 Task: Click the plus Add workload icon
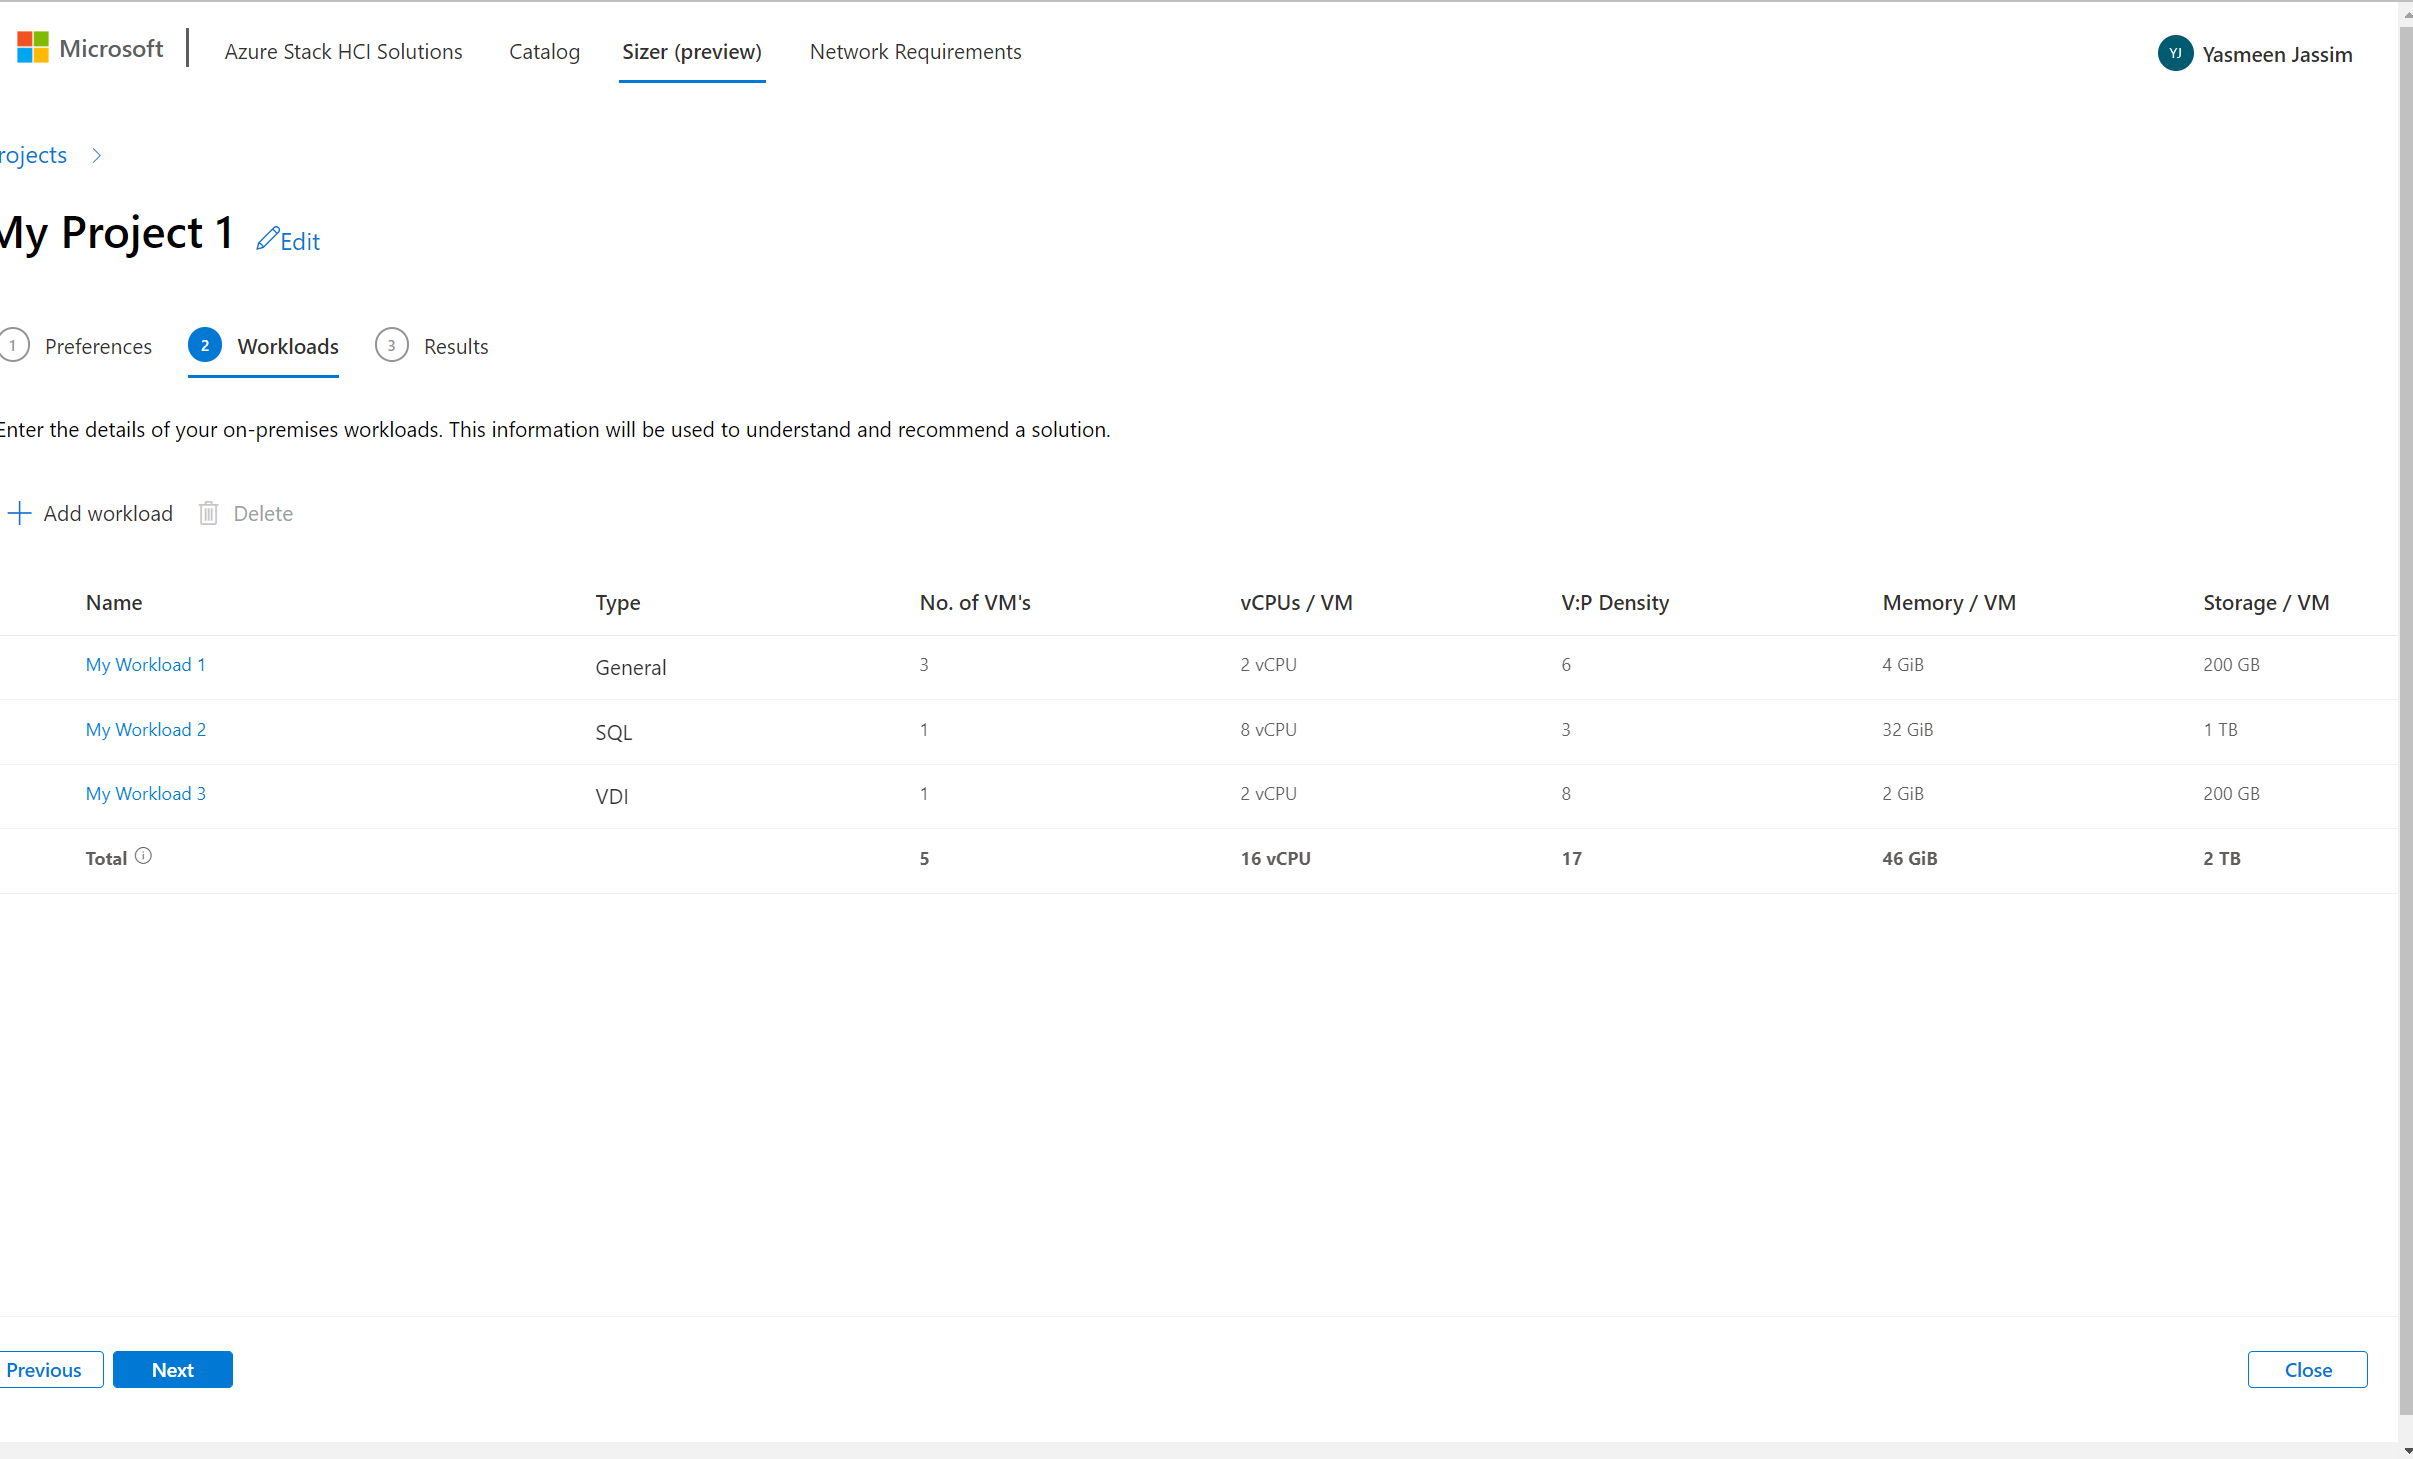(19, 514)
